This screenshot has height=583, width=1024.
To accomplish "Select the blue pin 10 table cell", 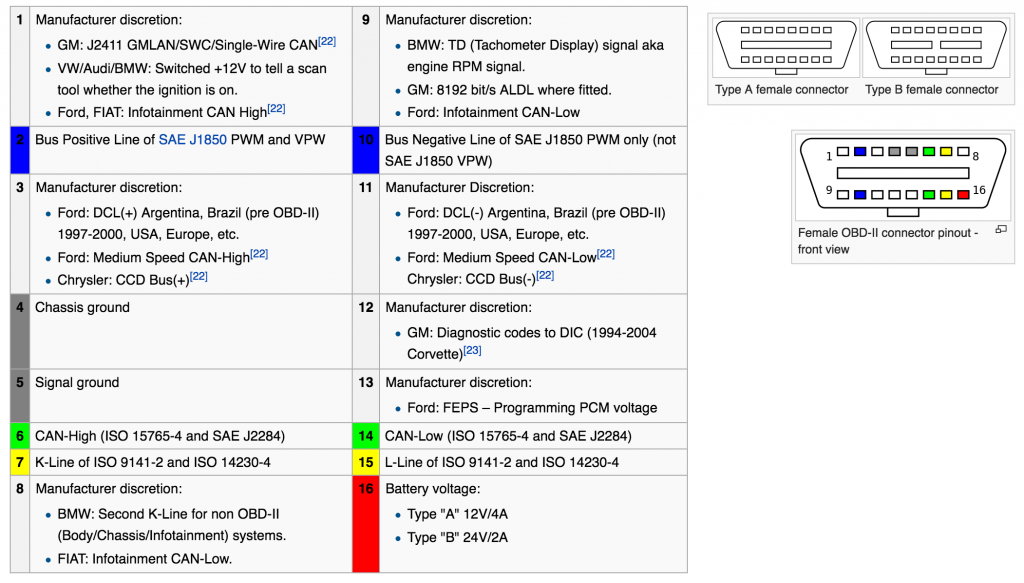I will 366,150.
